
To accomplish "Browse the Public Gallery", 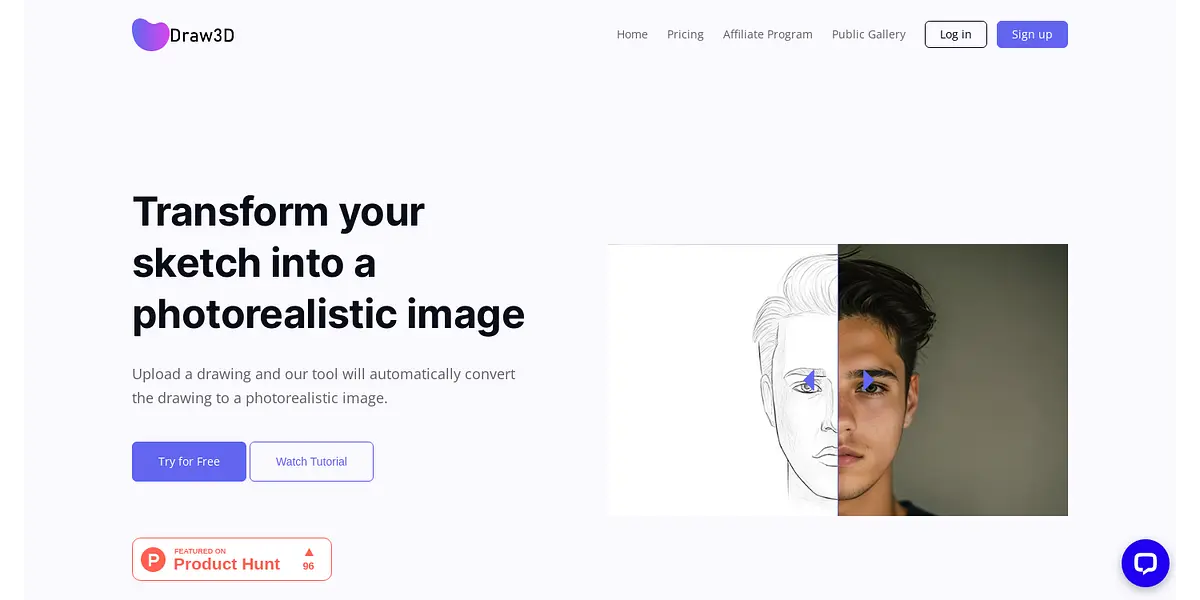I will click(869, 34).
